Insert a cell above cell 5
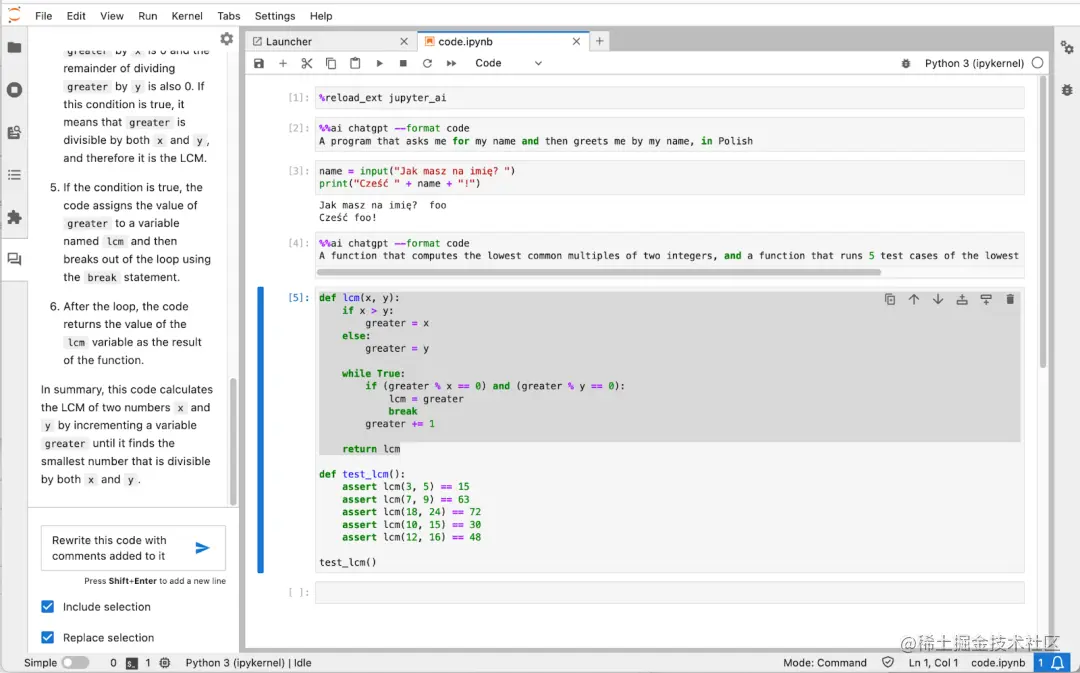Screen dimensions: 1080x673 [962, 300]
